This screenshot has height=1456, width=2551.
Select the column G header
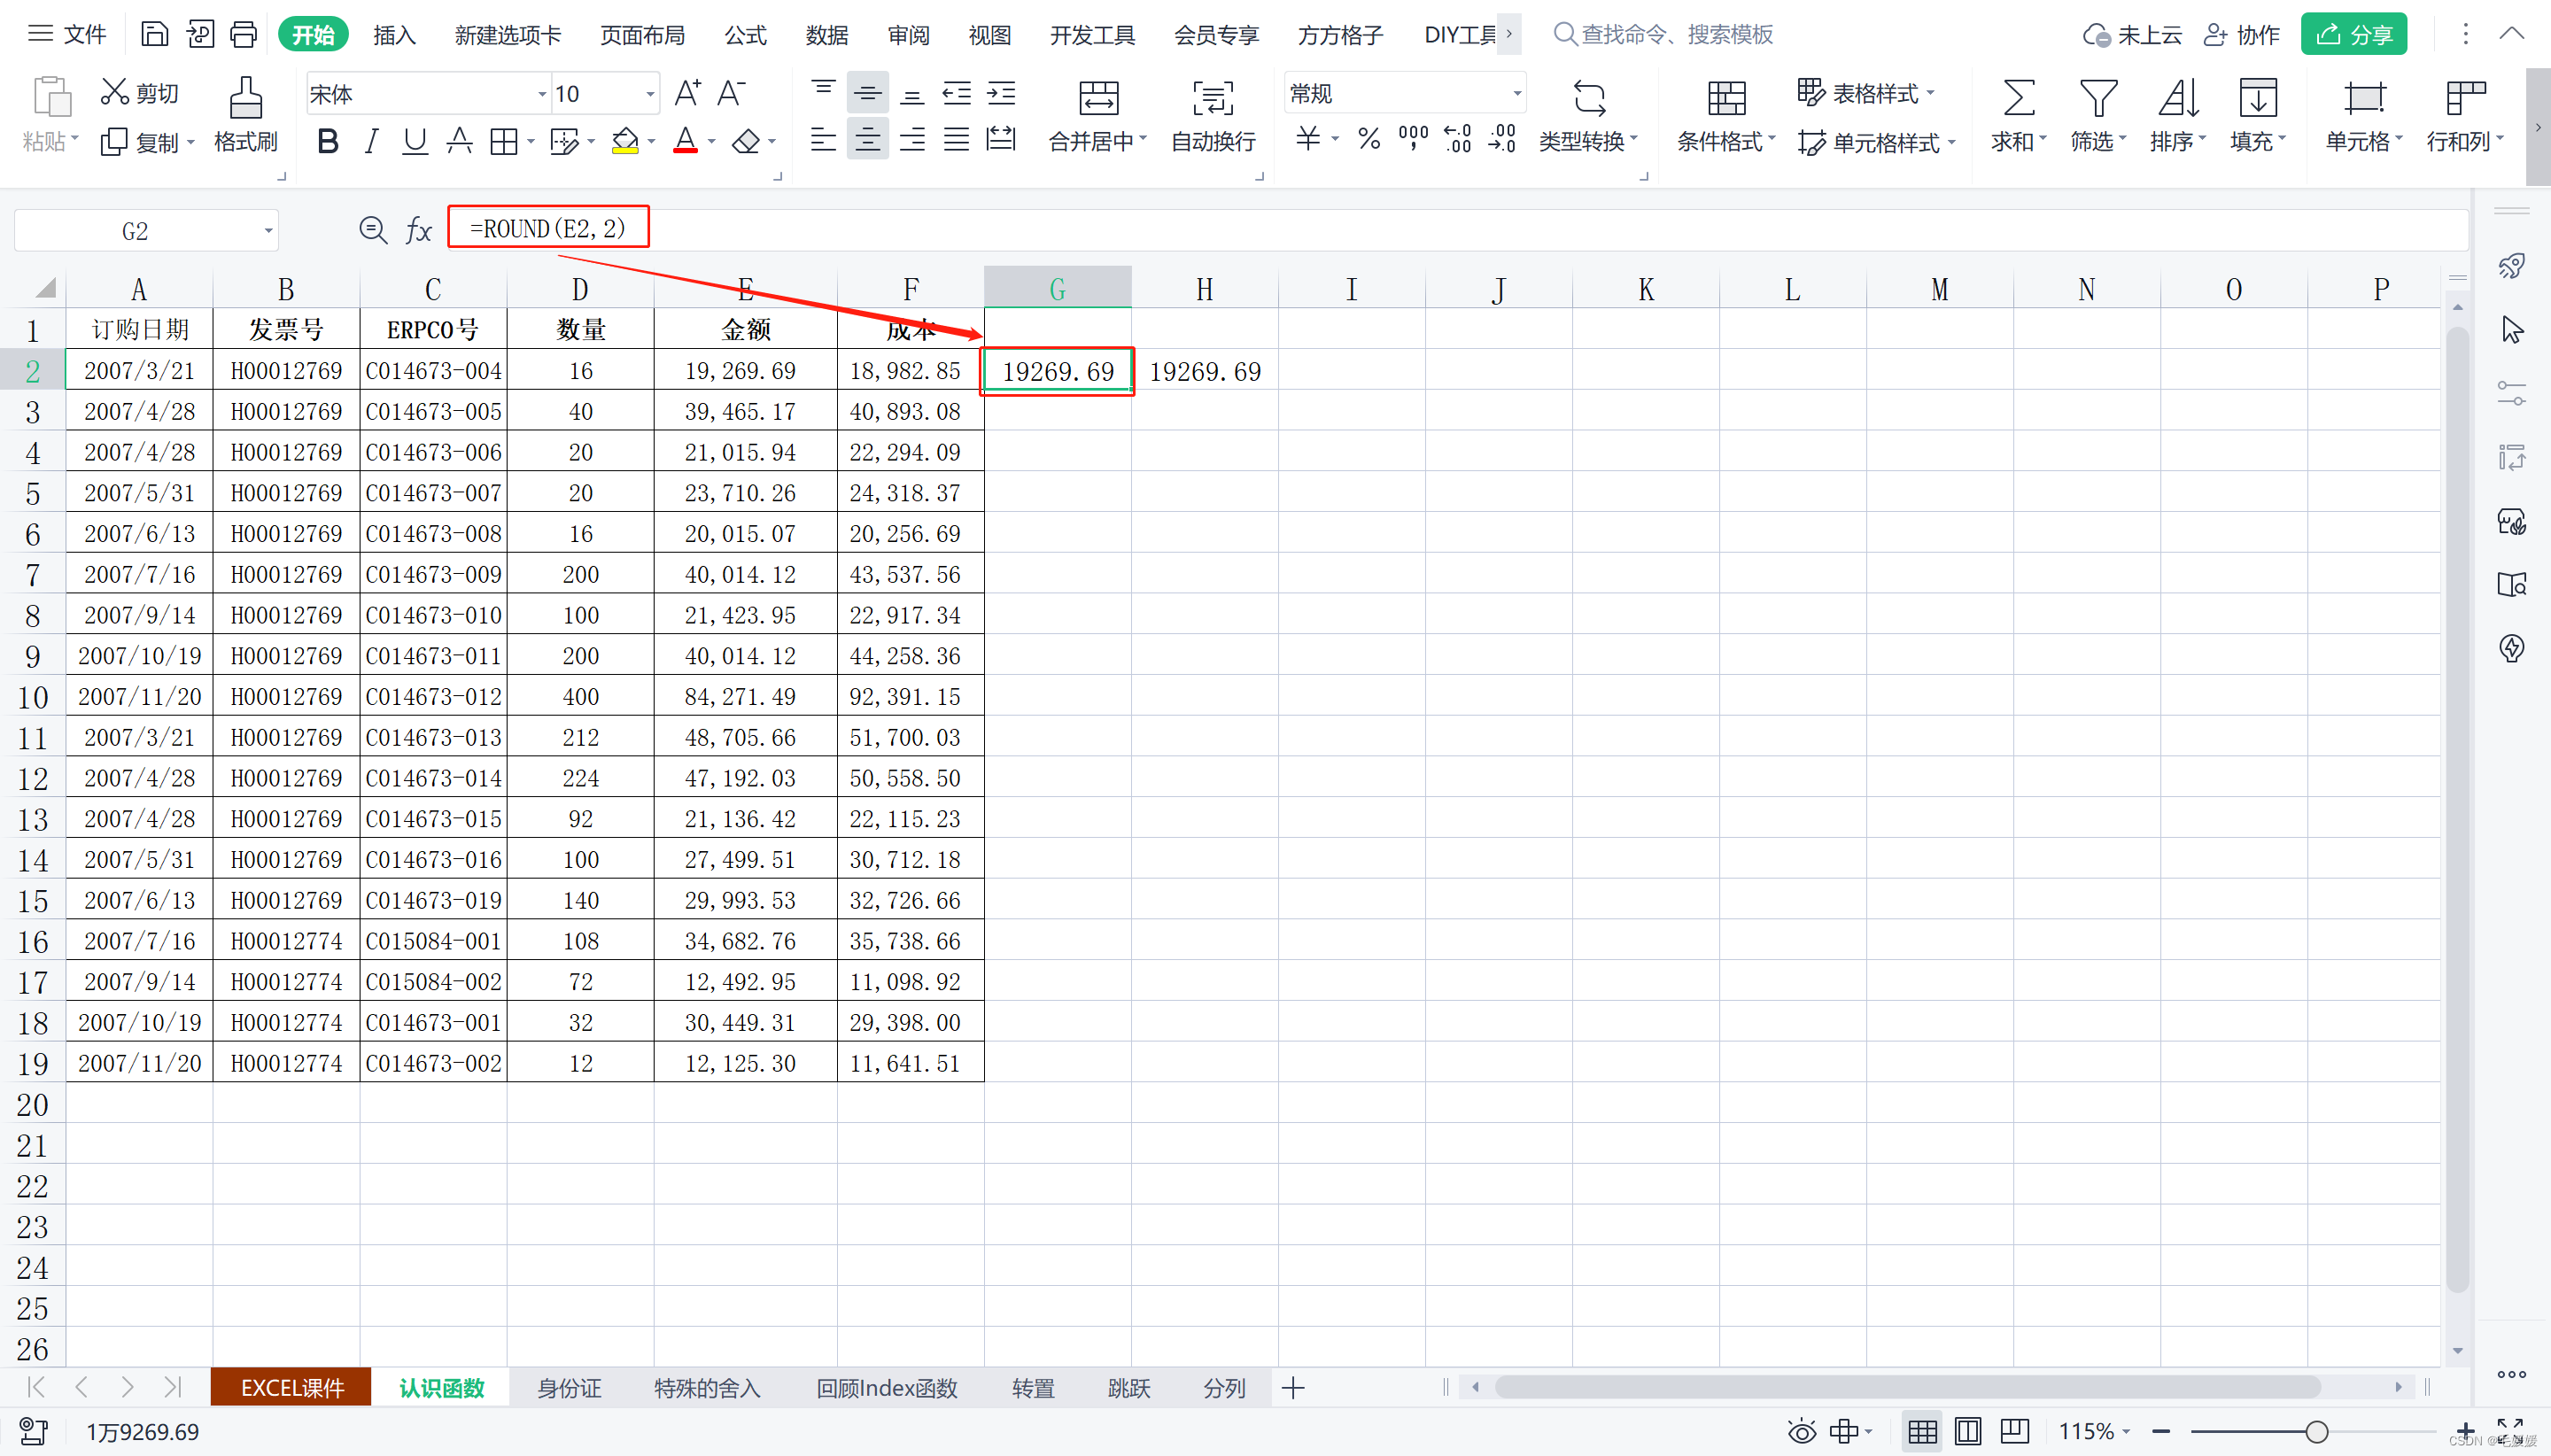pyautogui.click(x=1057, y=288)
